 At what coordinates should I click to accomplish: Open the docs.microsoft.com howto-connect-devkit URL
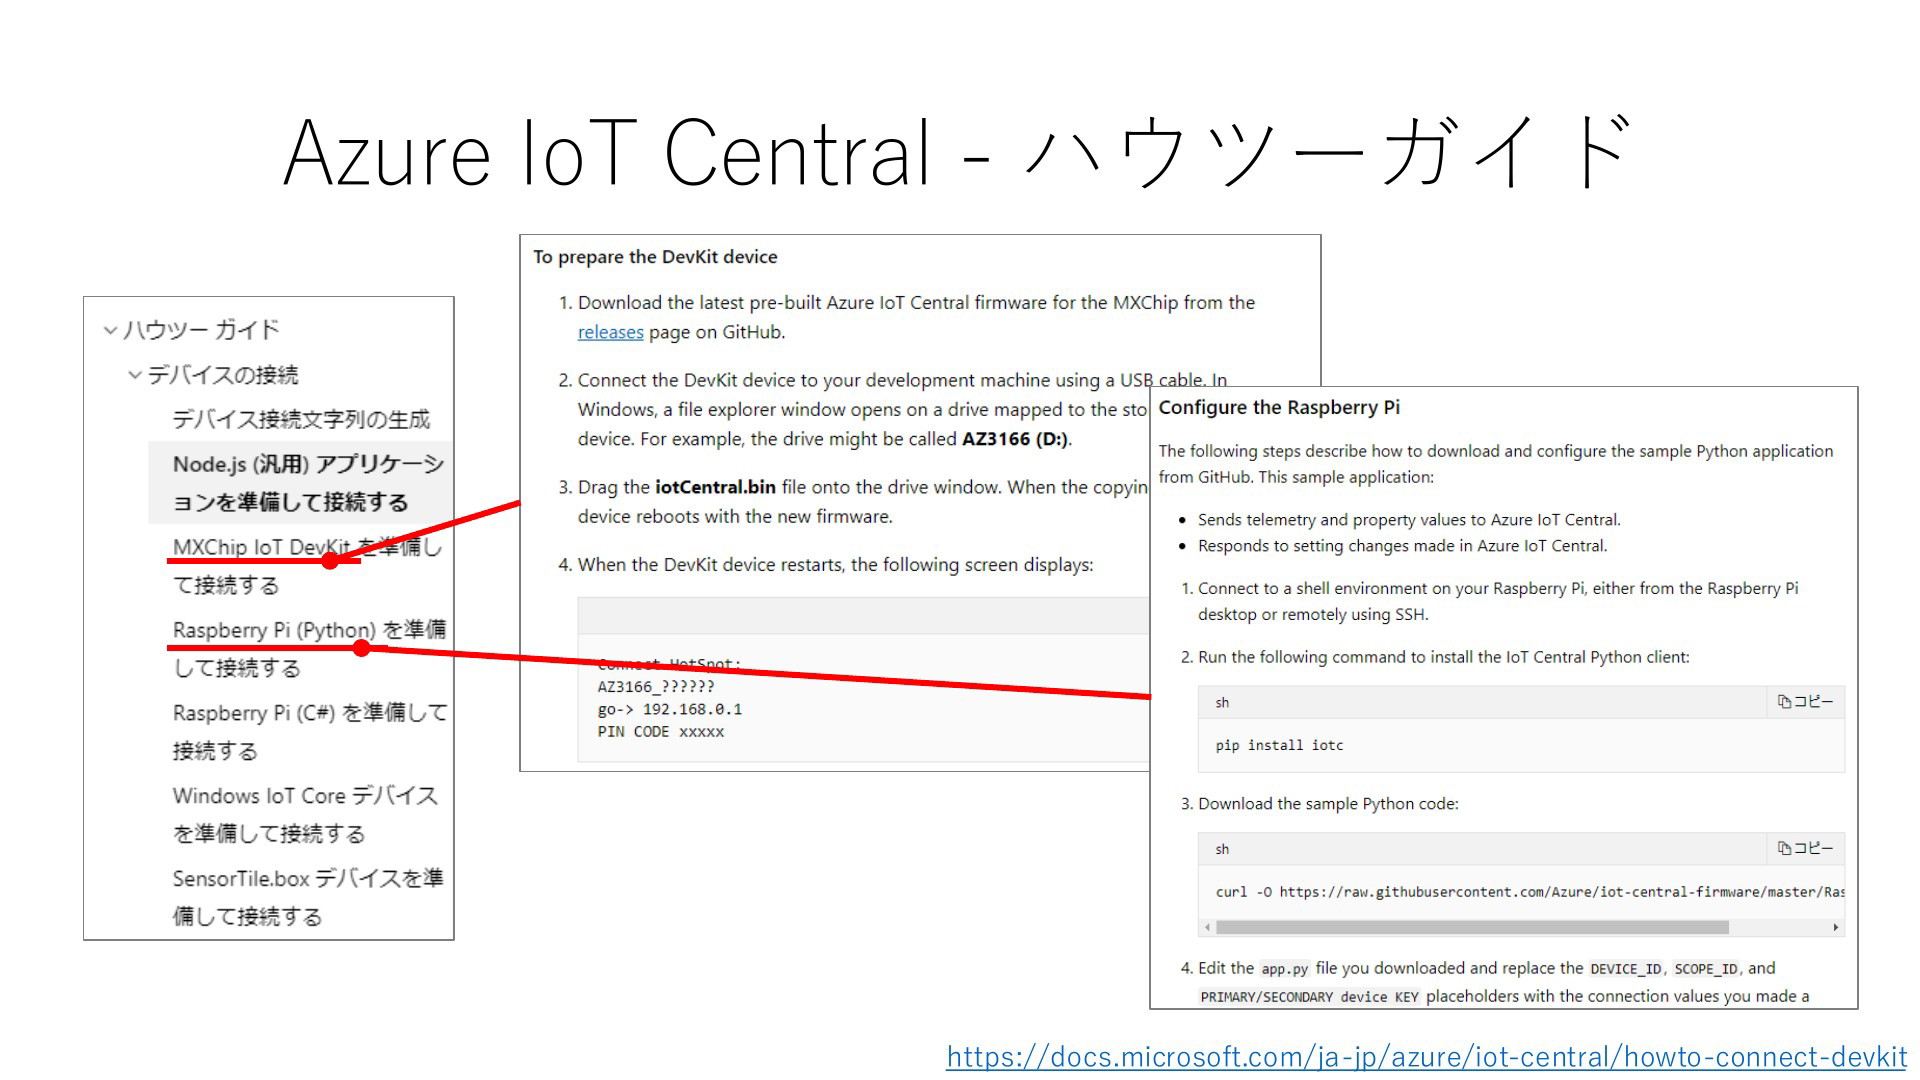[x=1427, y=1057]
